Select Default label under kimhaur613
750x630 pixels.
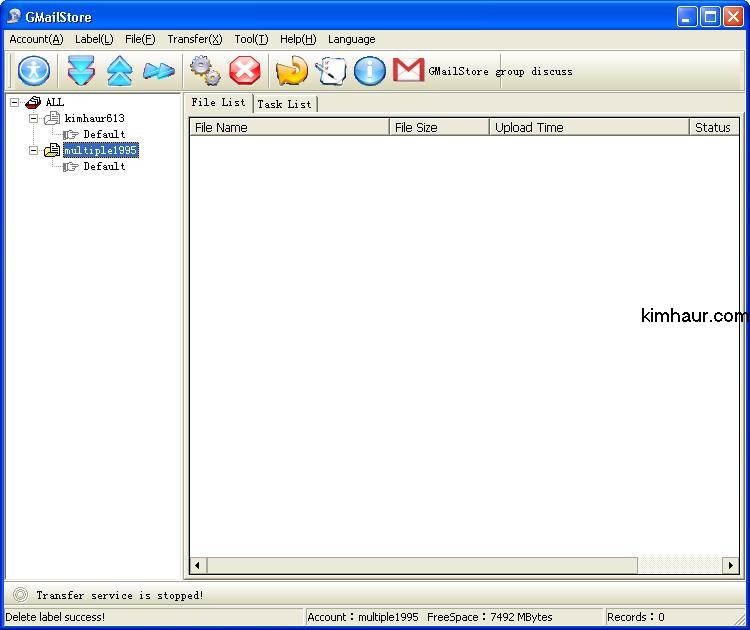104,134
